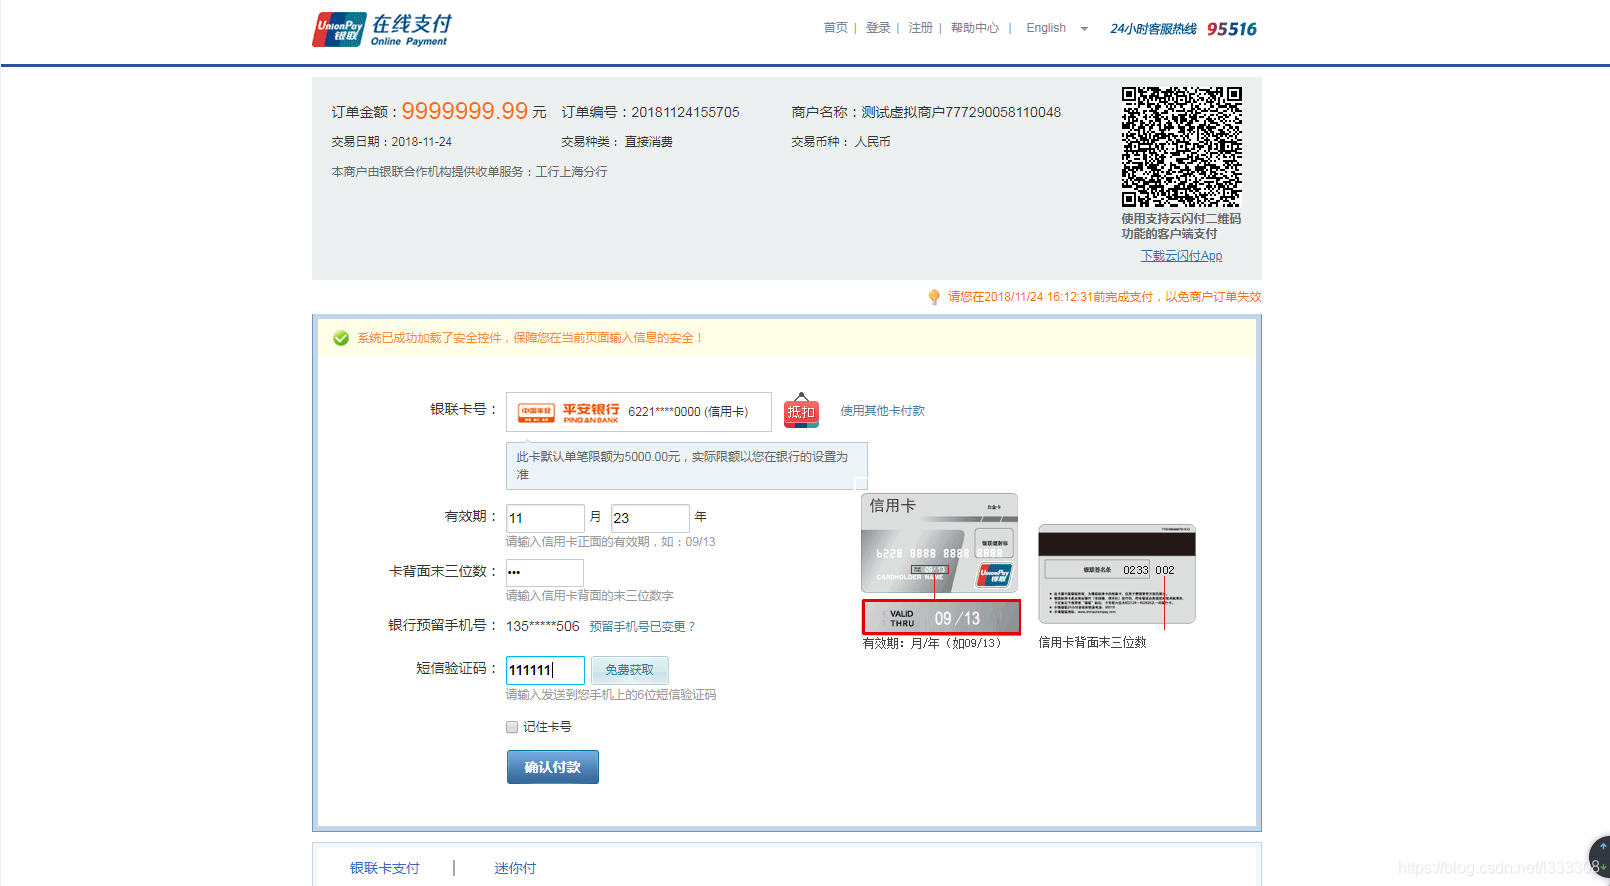This screenshot has height=886, width=1610.
Task: Focus the expiry month field with 11
Action: click(x=545, y=518)
